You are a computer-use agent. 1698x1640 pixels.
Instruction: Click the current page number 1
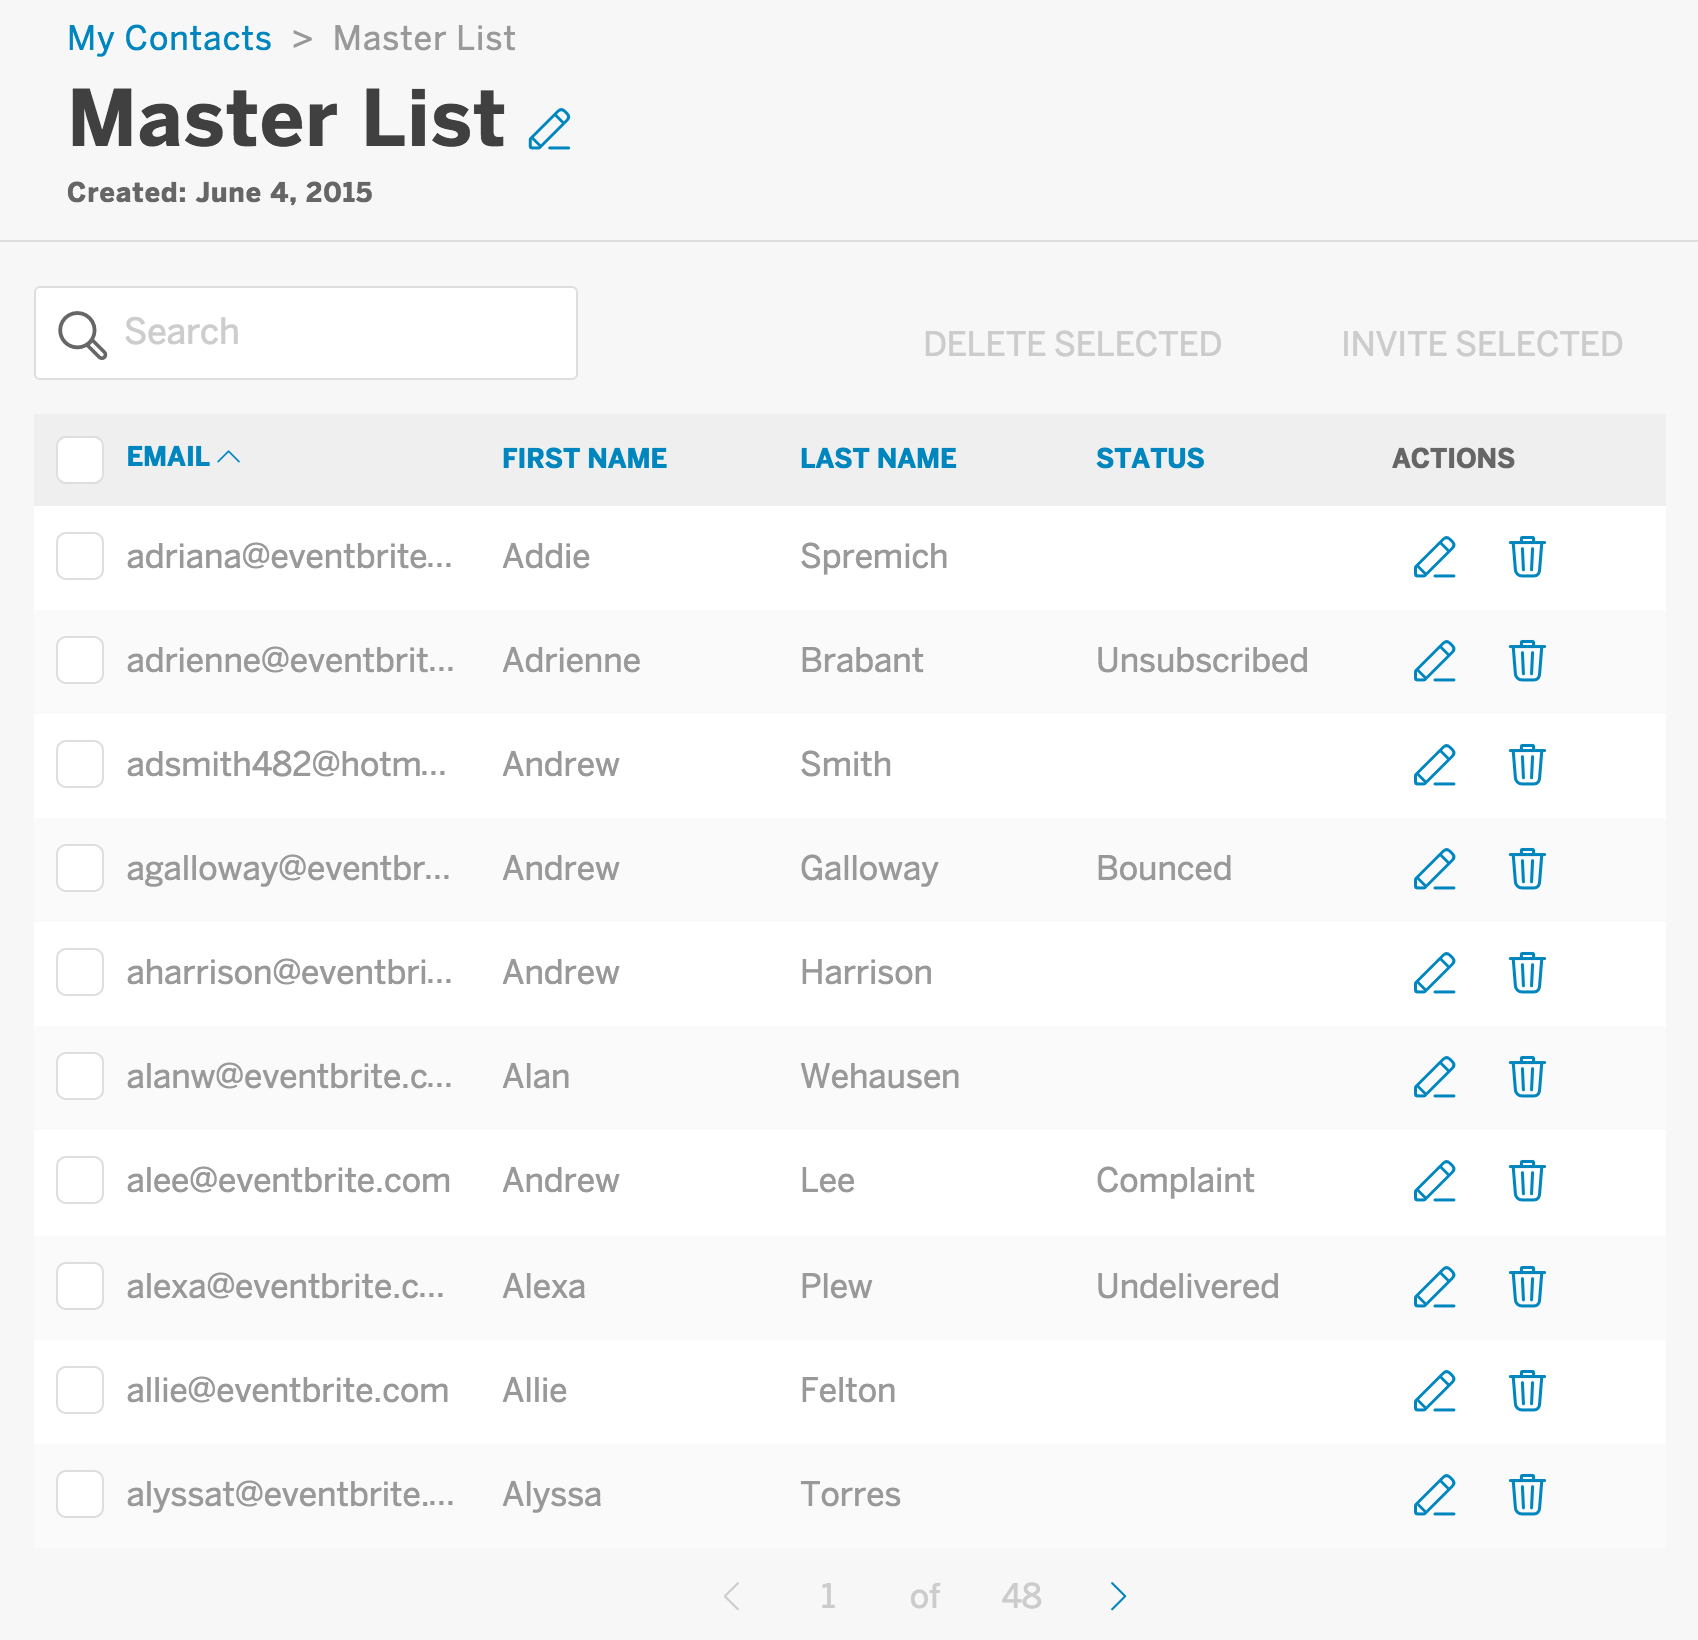827,1596
